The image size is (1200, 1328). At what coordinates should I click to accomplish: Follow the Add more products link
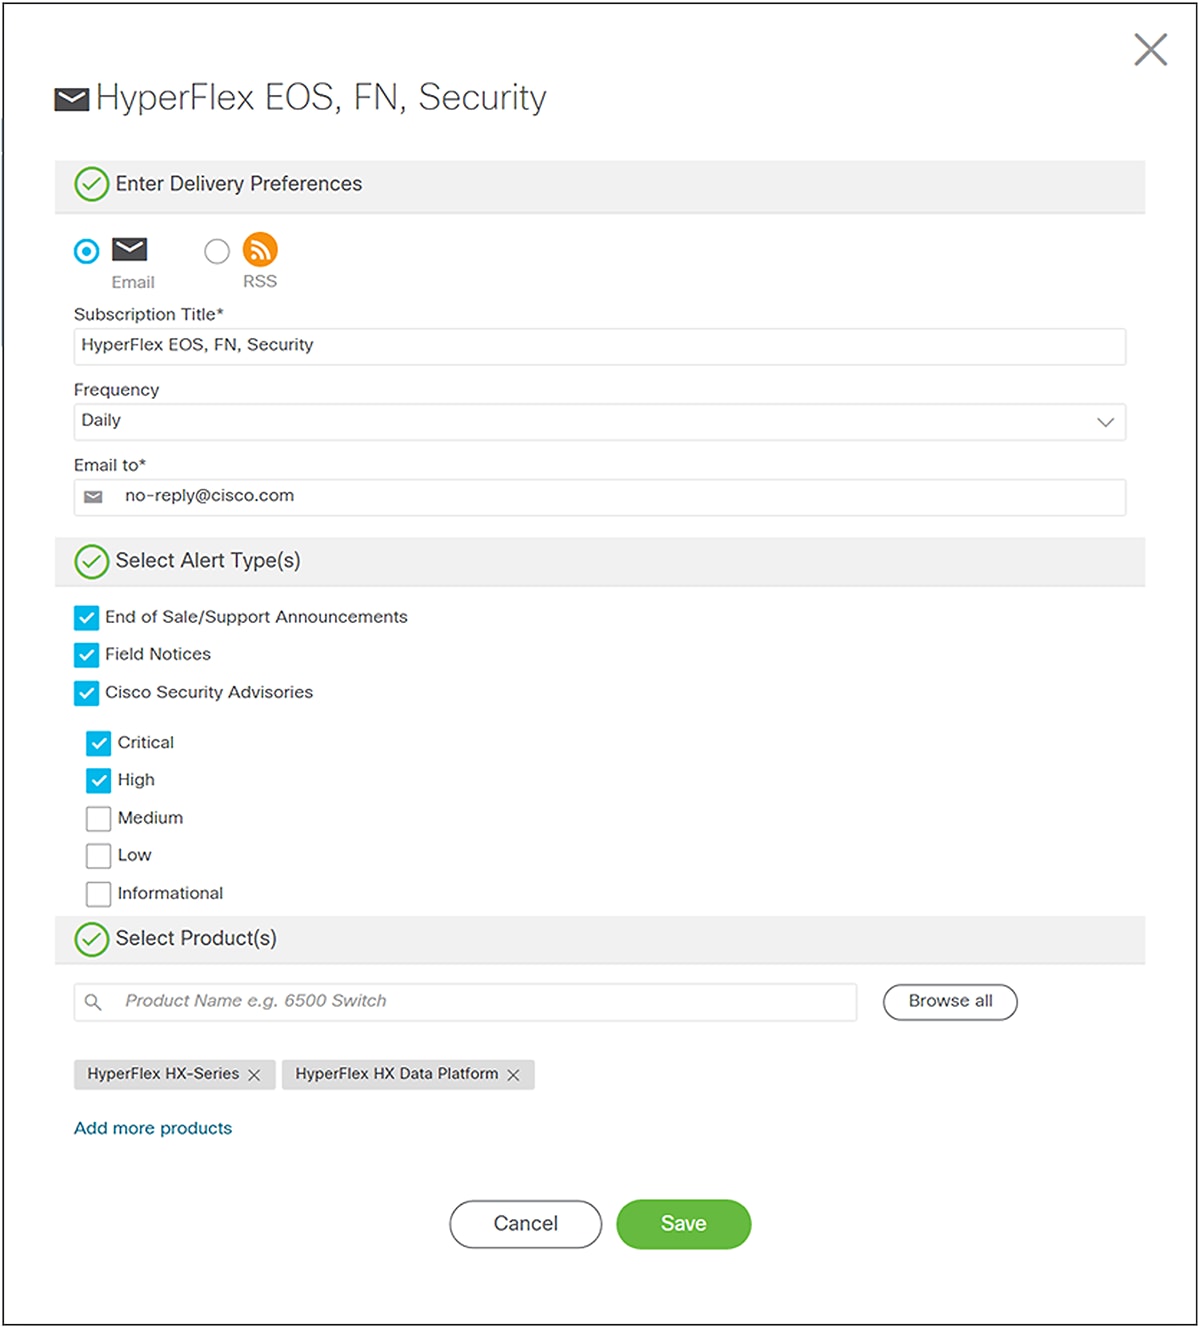click(153, 1128)
